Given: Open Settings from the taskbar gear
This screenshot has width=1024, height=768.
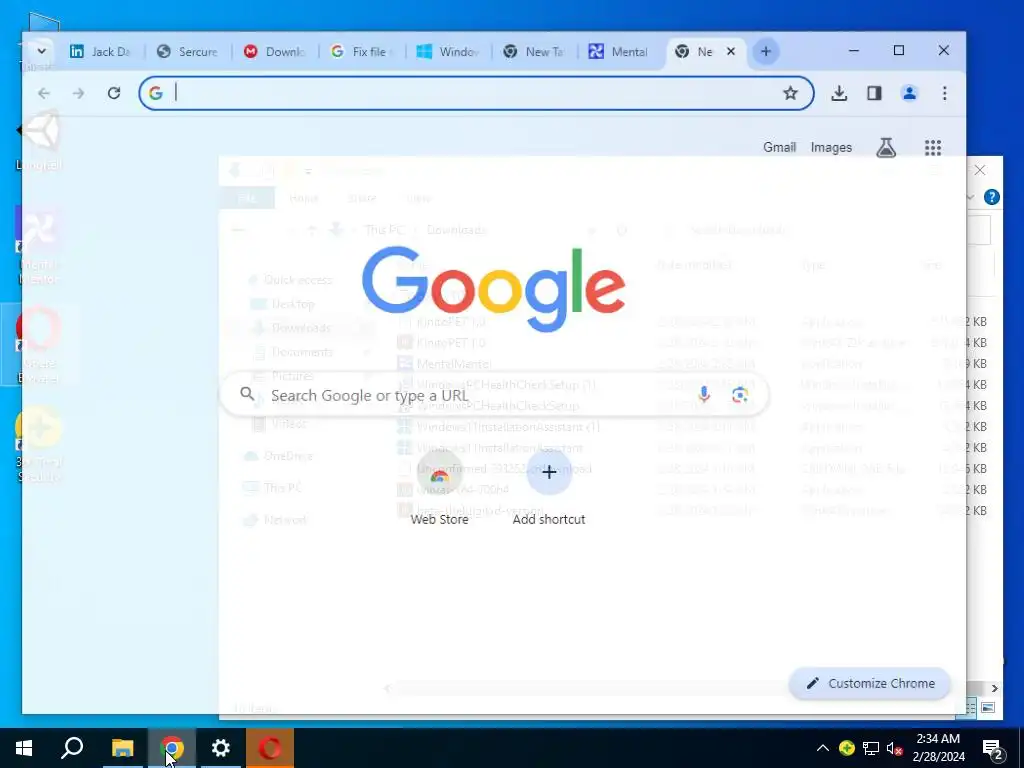Looking at the screenshot, I should tap(221, 748).
